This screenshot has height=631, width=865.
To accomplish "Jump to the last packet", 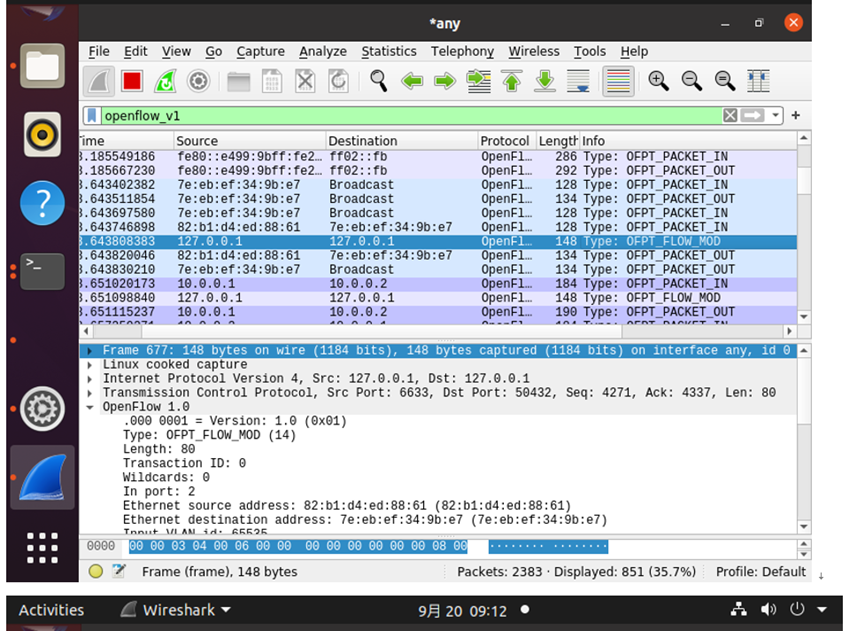I will (x=545, y=81).
